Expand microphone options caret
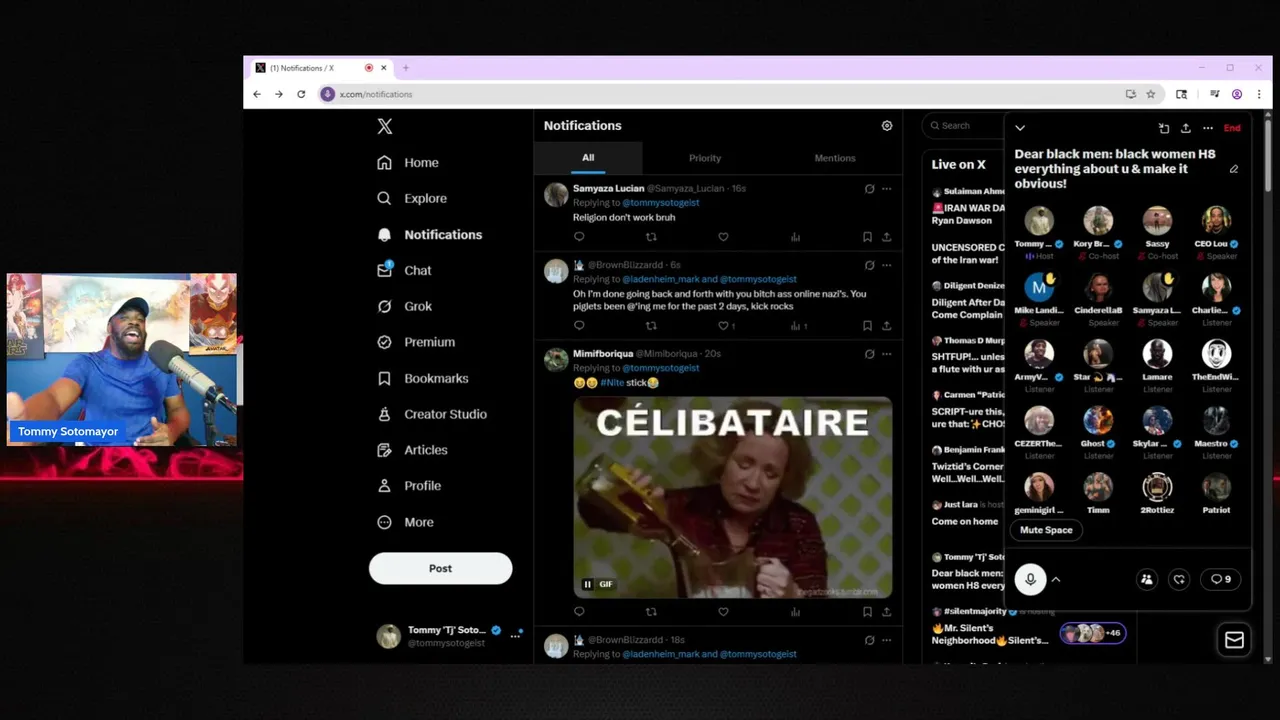1280x720 pixels. coord(1056,579)
